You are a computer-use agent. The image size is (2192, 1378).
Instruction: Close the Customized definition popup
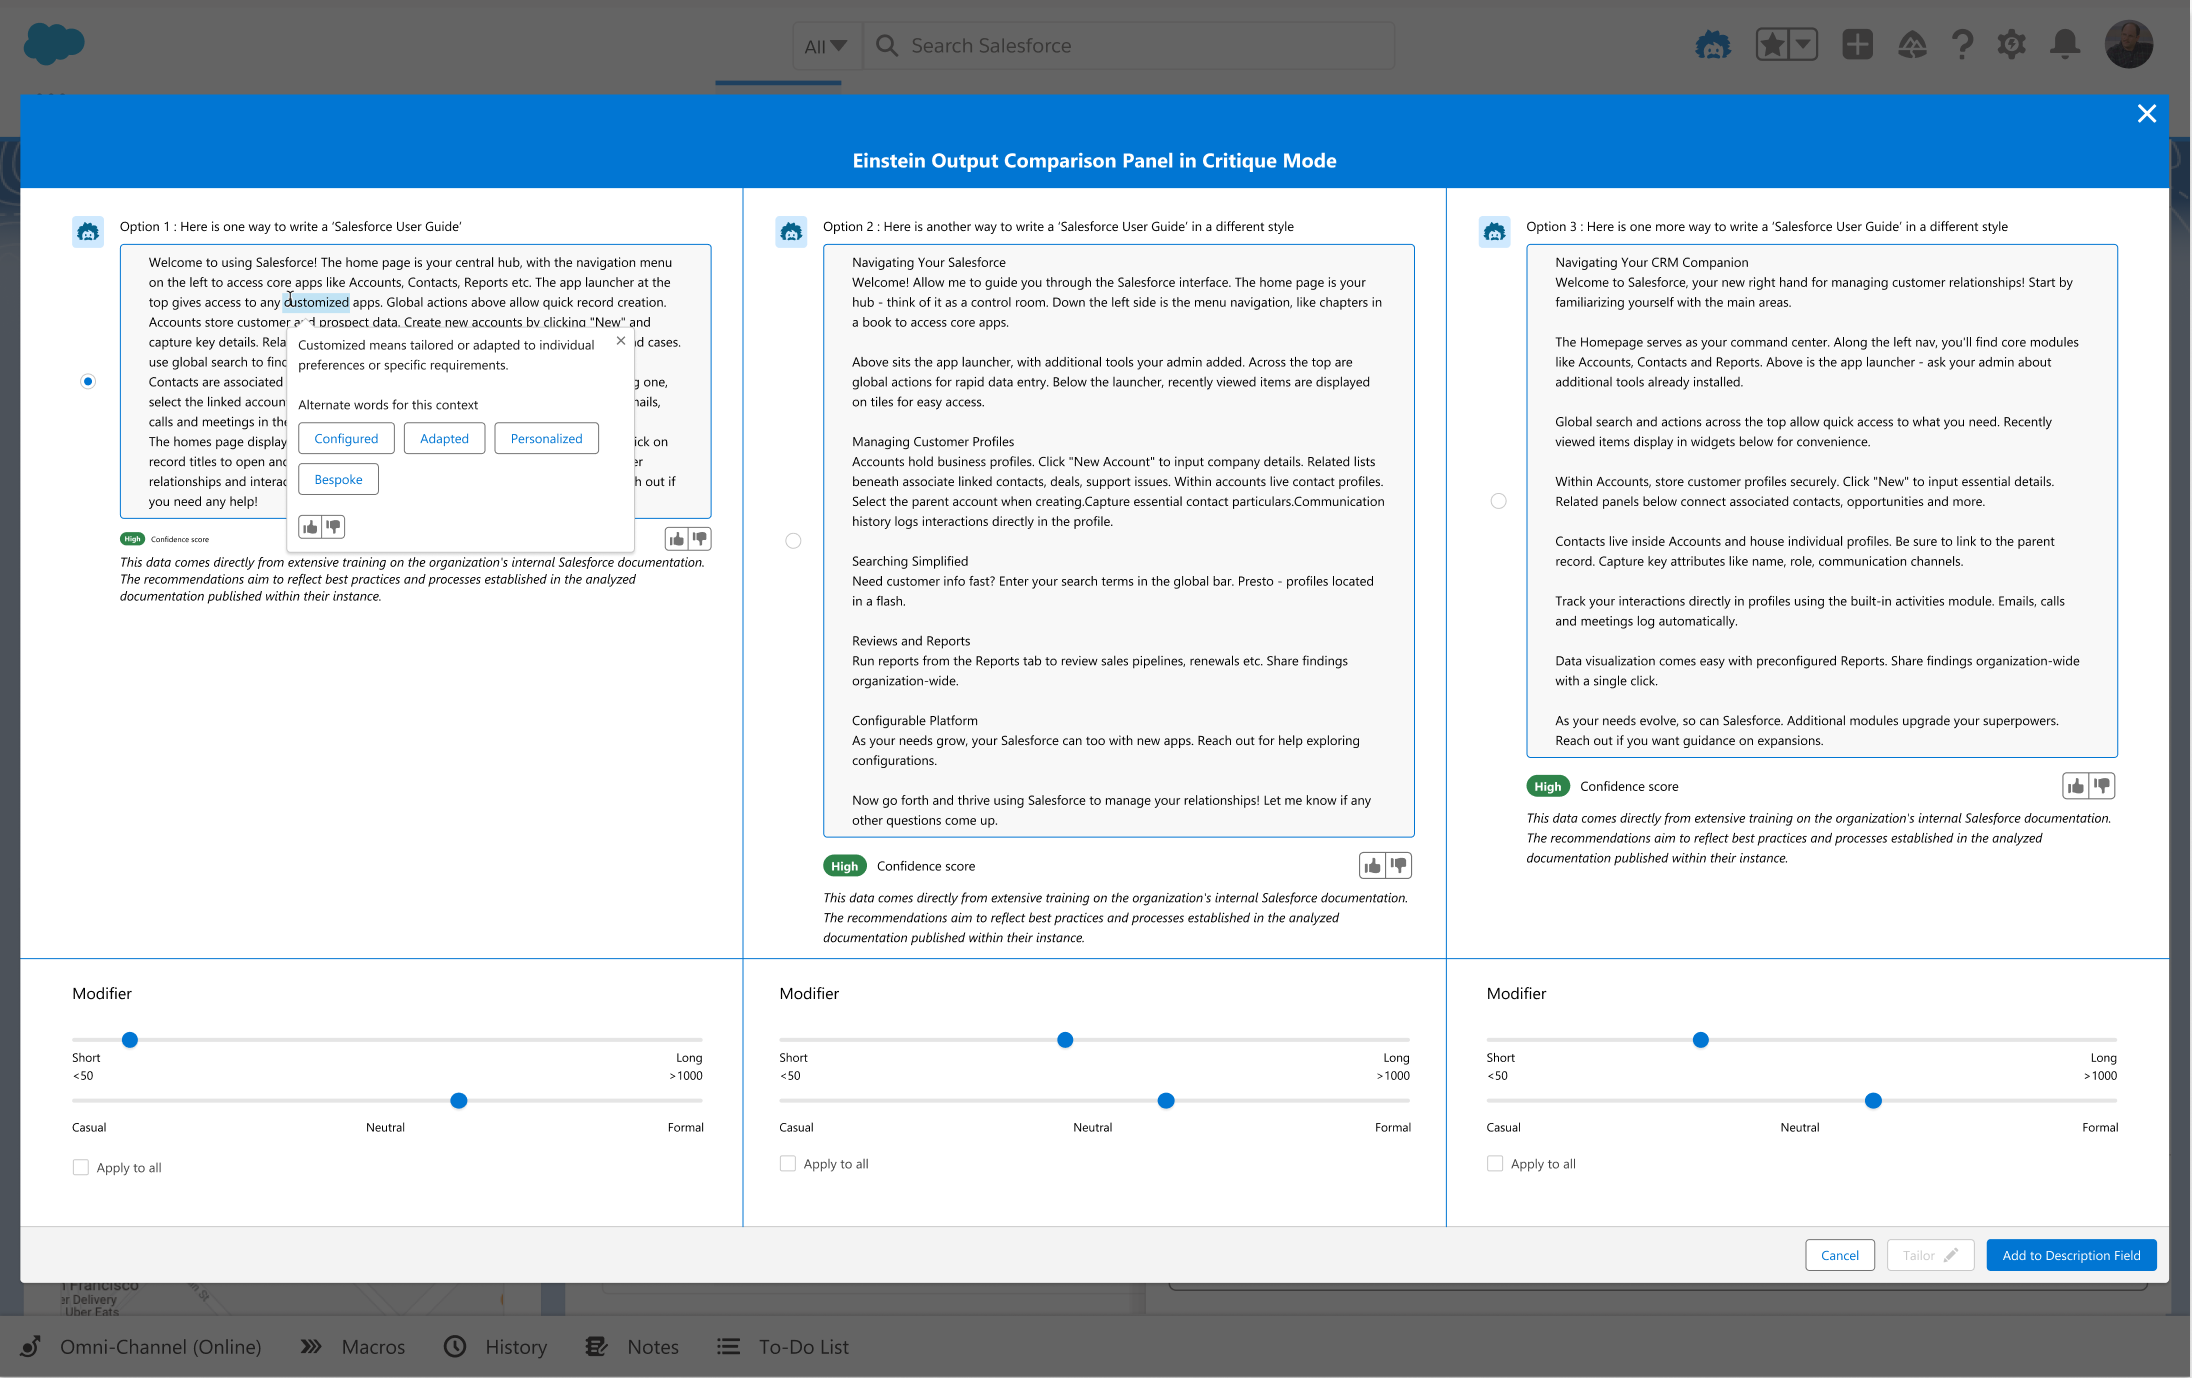(621, 341)
